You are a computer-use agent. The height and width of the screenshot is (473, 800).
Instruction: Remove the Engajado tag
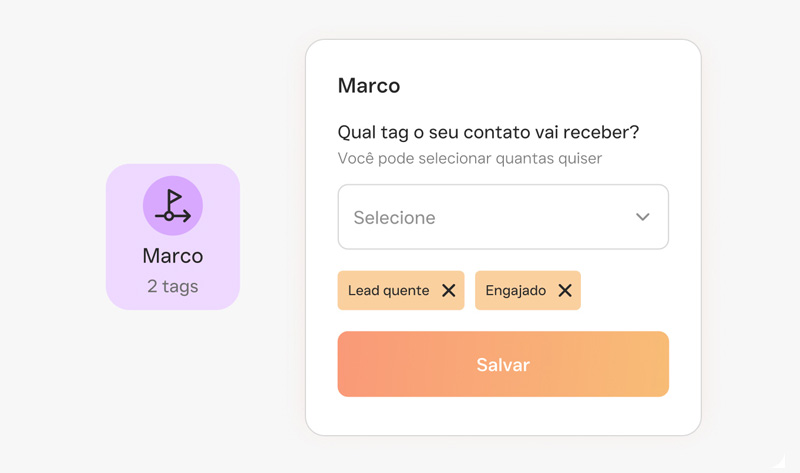tap(565, 290)
